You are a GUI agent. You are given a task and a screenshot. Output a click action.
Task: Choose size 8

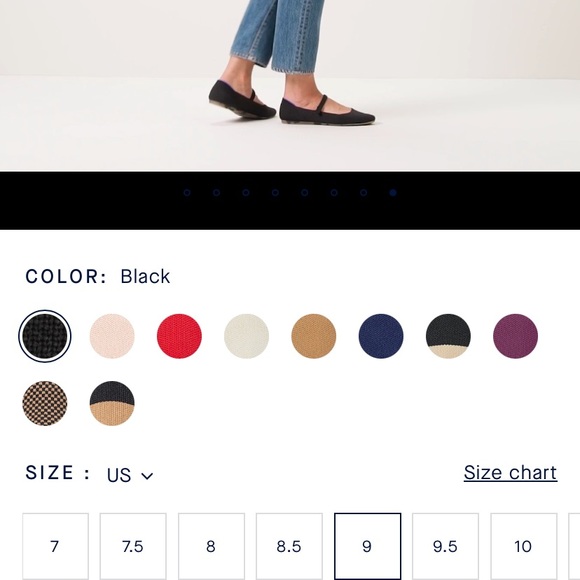211,546
